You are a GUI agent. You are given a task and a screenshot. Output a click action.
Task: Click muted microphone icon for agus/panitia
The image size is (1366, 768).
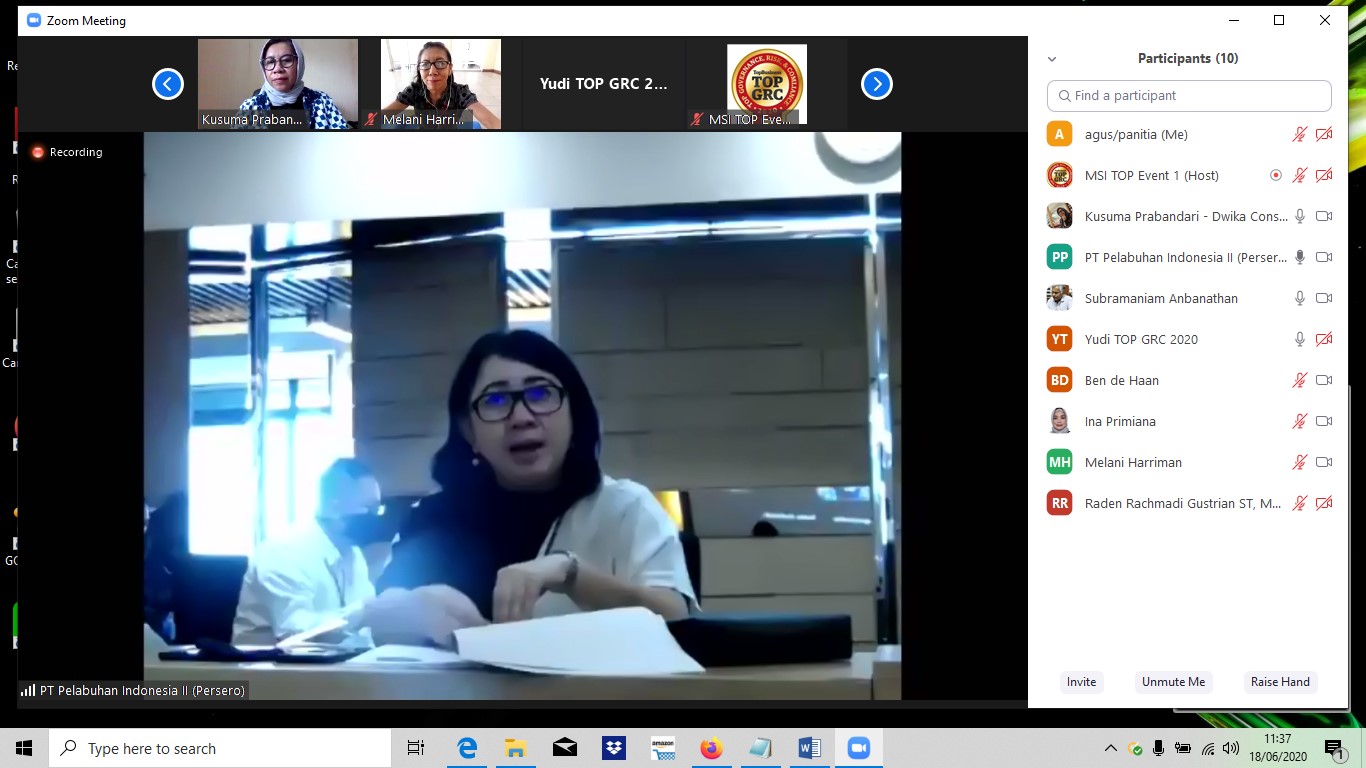pos(1300,134)
